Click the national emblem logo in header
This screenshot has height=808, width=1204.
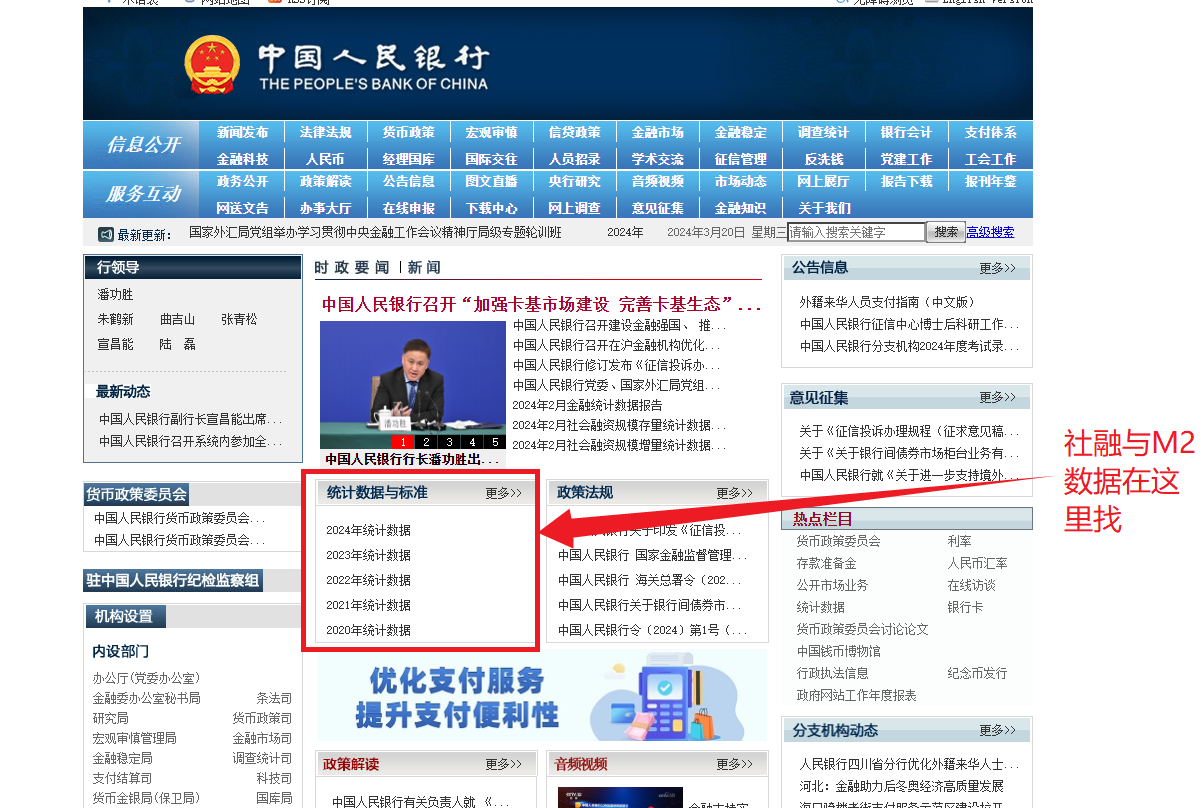[x=212, y=65]
